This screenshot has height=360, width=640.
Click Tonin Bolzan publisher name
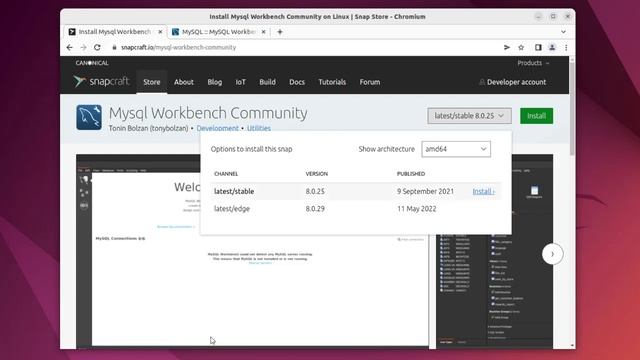(148, 128)
